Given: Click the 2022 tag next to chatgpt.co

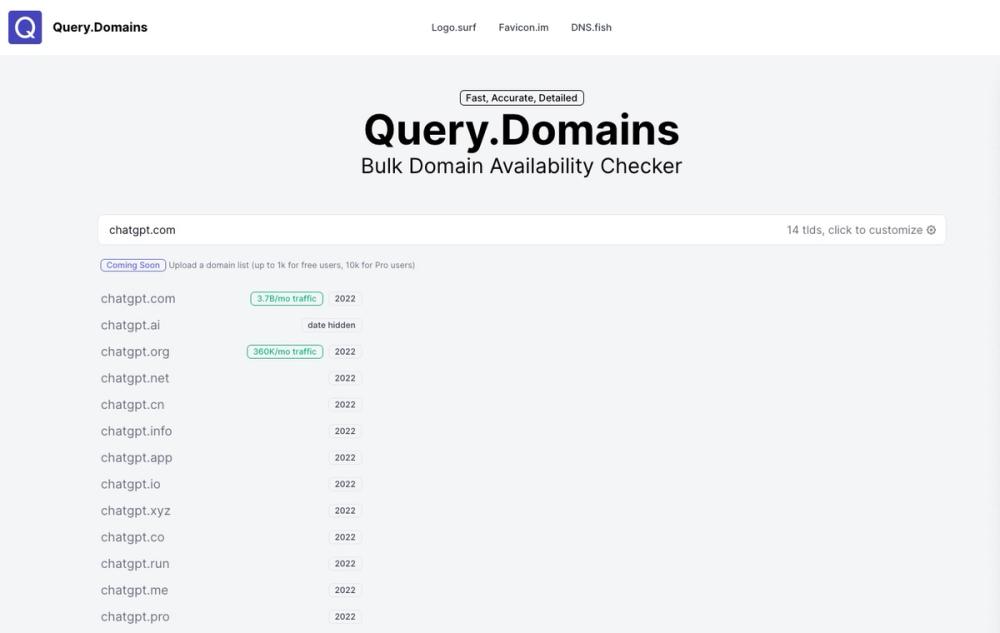Looking at the screenshot, I should coord(345,537).
